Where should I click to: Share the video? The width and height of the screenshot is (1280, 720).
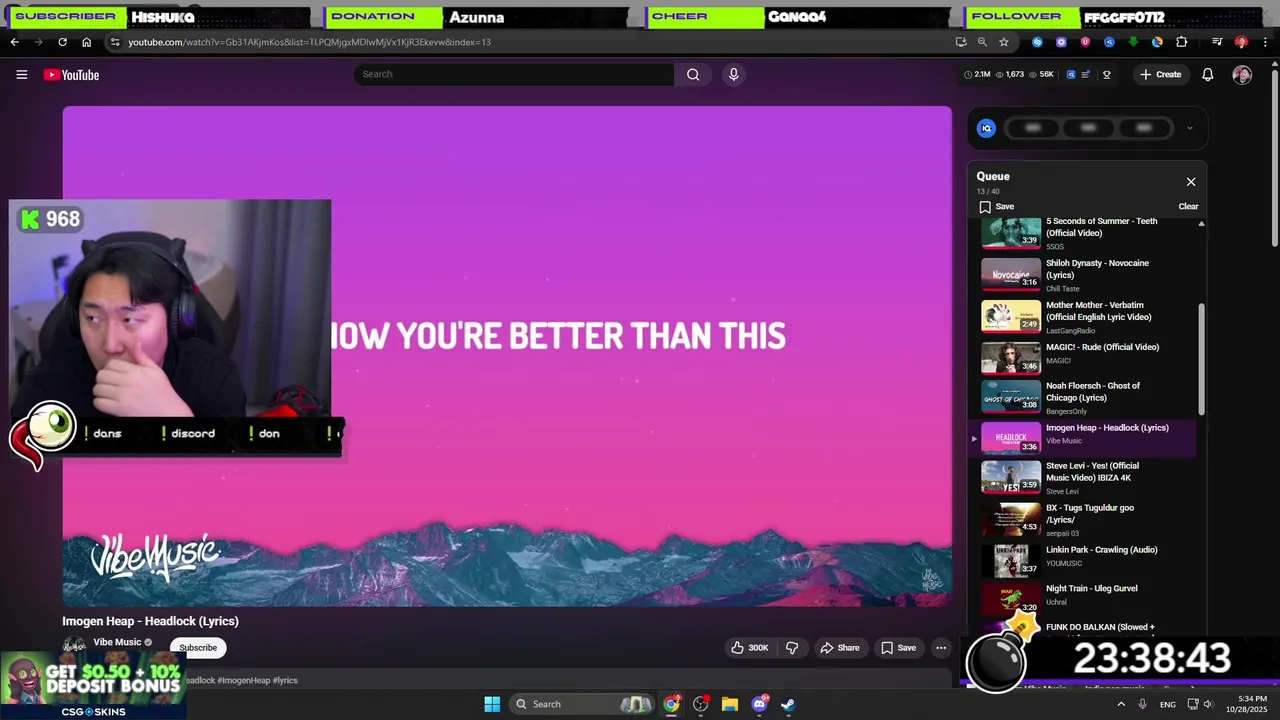tap(839, 648)
